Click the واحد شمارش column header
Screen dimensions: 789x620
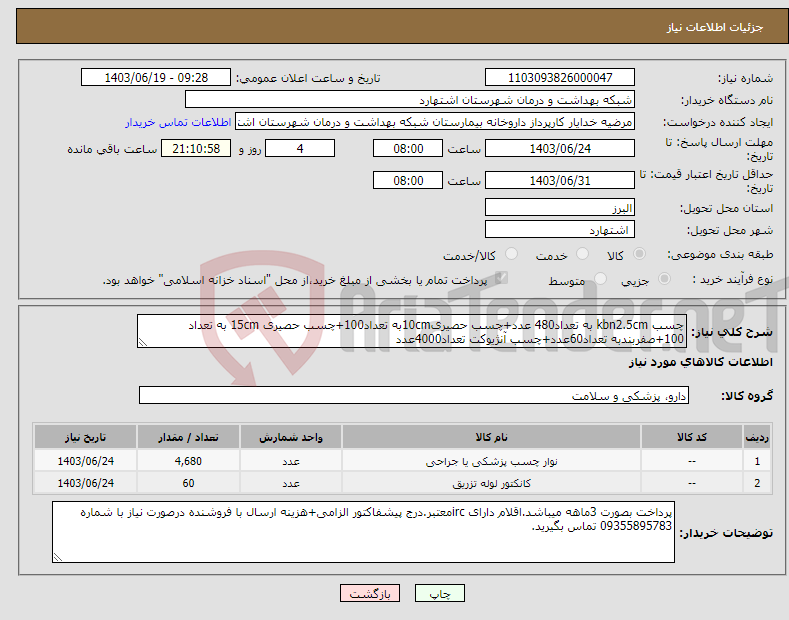291,437
